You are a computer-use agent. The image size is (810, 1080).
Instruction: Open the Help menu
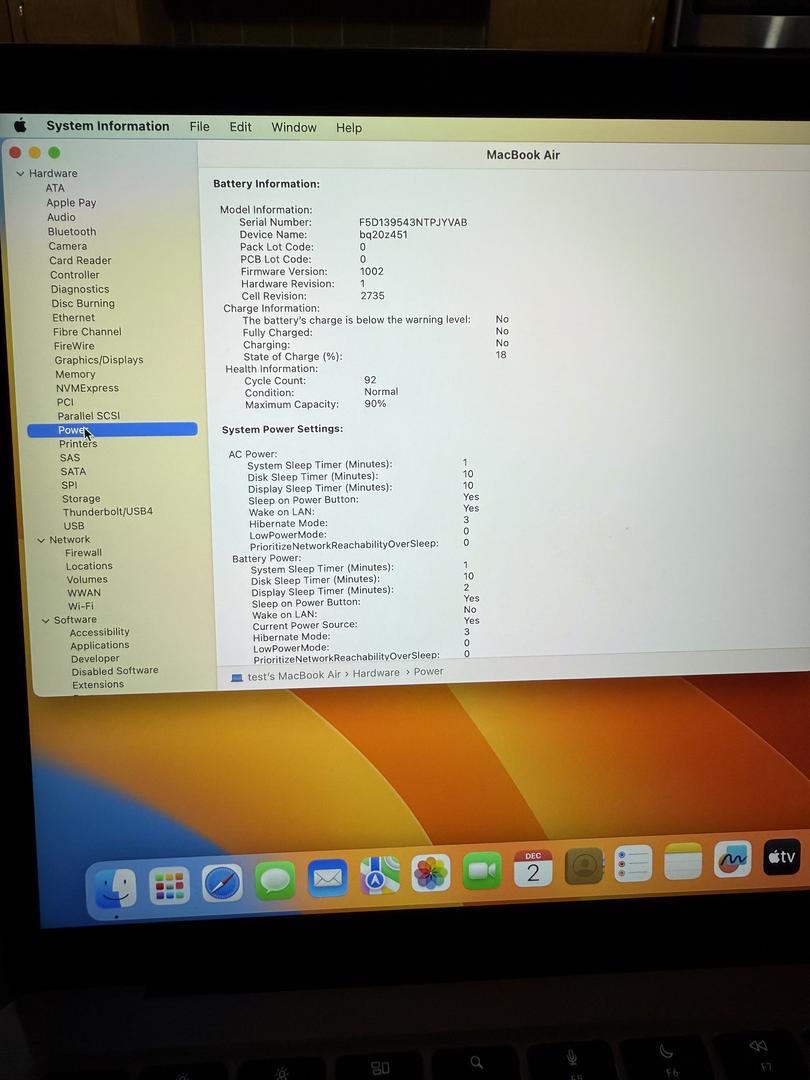[349, 128]
